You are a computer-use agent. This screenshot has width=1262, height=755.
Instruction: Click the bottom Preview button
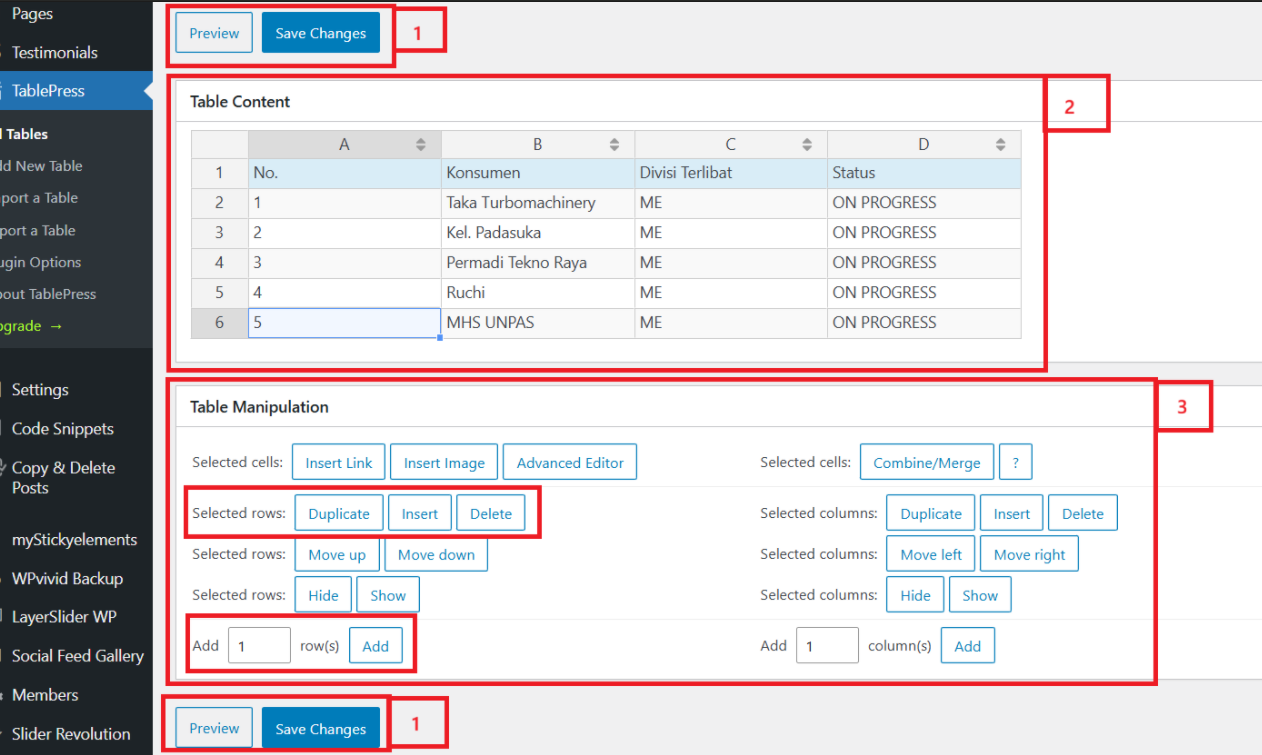click(214, 729)
